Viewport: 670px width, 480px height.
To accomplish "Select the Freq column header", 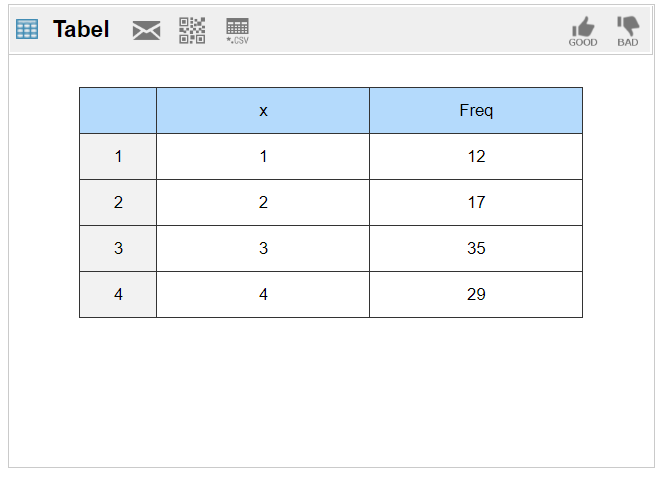I will point(476,111).
